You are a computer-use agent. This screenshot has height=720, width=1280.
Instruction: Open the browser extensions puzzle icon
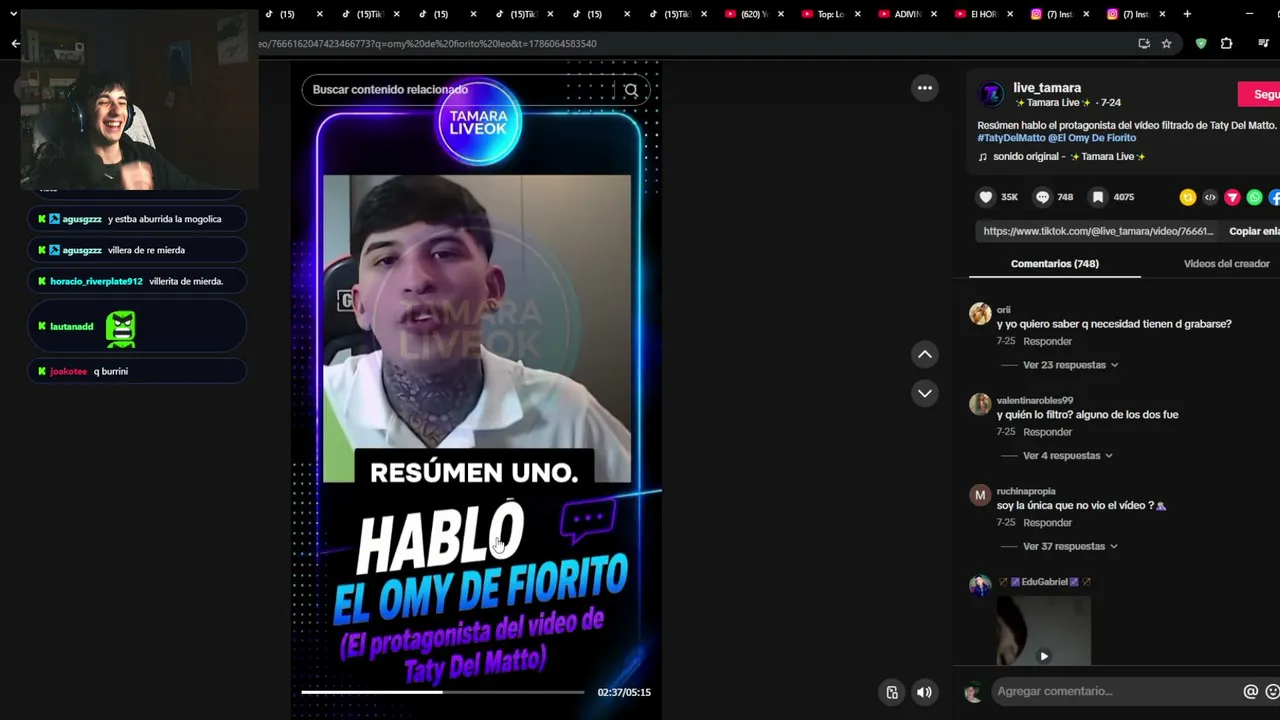pyautogui.click(x=1226, y=43)
